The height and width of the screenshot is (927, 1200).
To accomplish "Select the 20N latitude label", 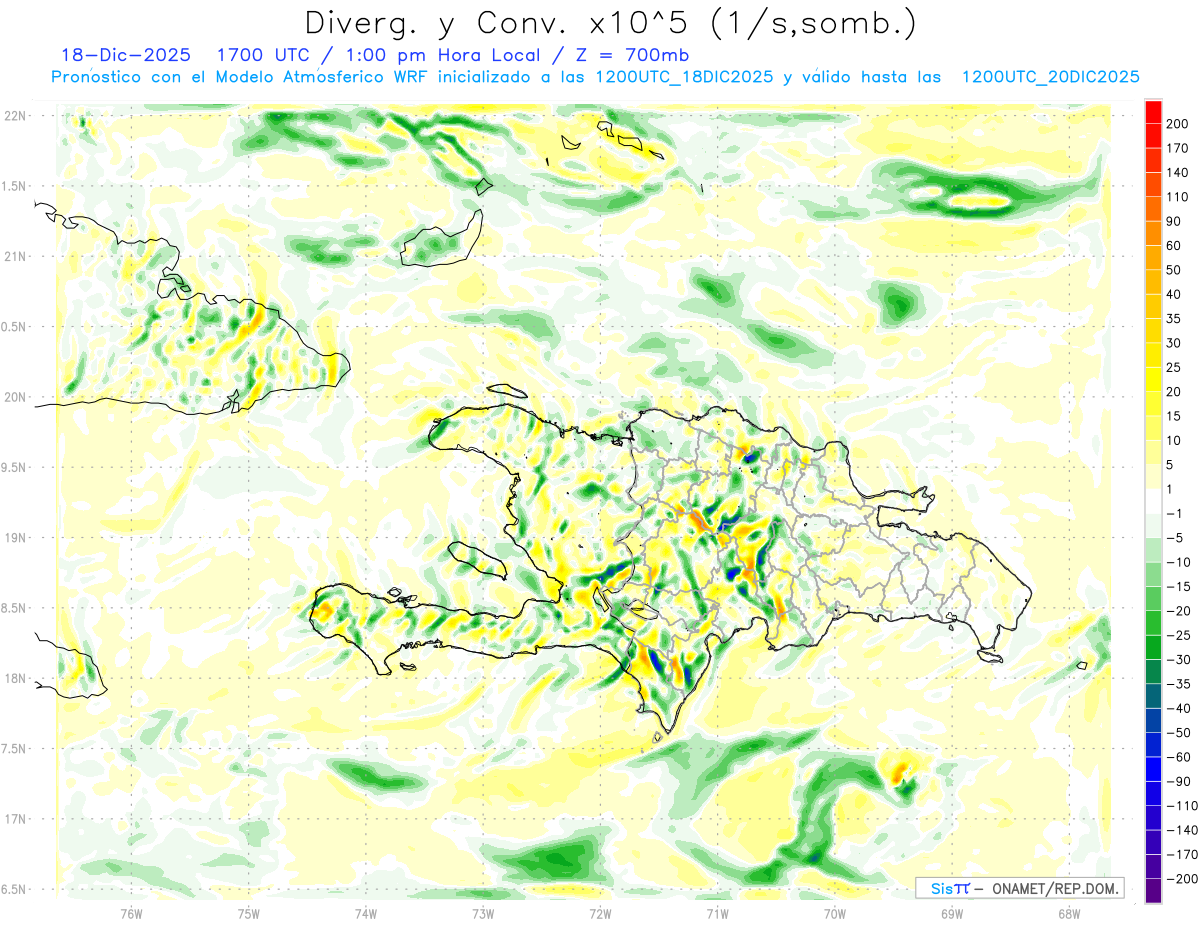I will pyautogui.click(x=16, y=397).
